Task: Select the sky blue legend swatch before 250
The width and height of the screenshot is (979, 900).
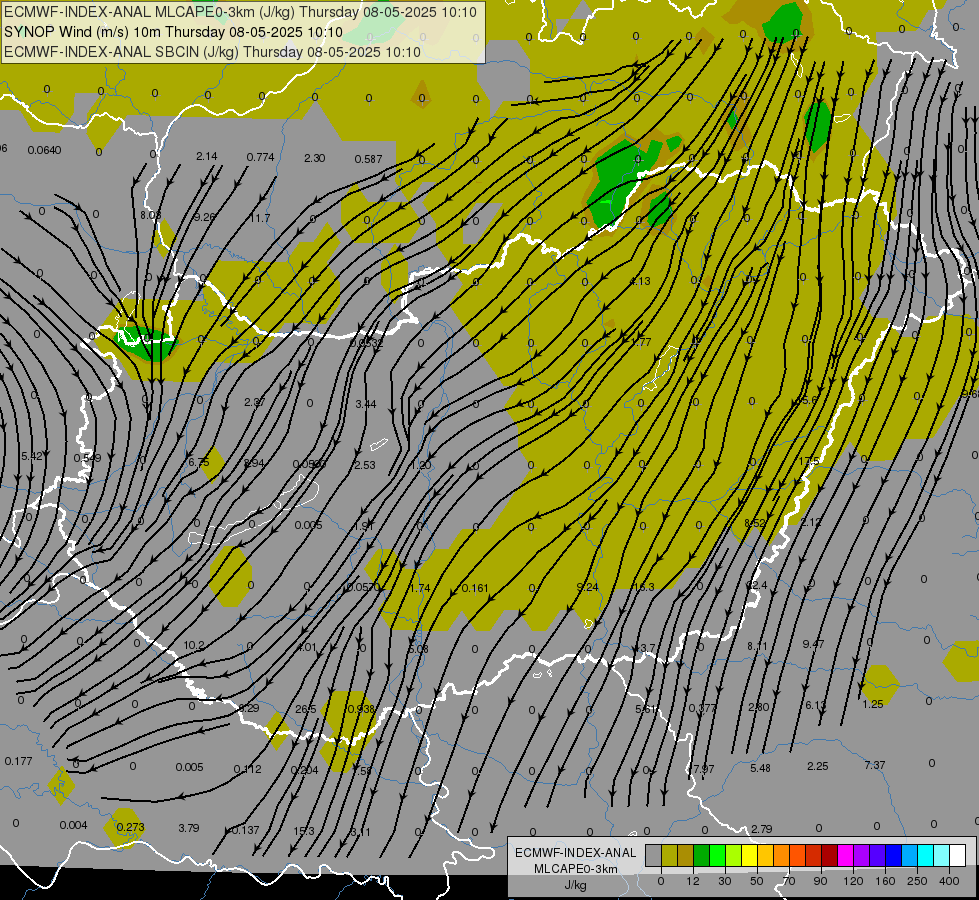Action: [910, 855]
